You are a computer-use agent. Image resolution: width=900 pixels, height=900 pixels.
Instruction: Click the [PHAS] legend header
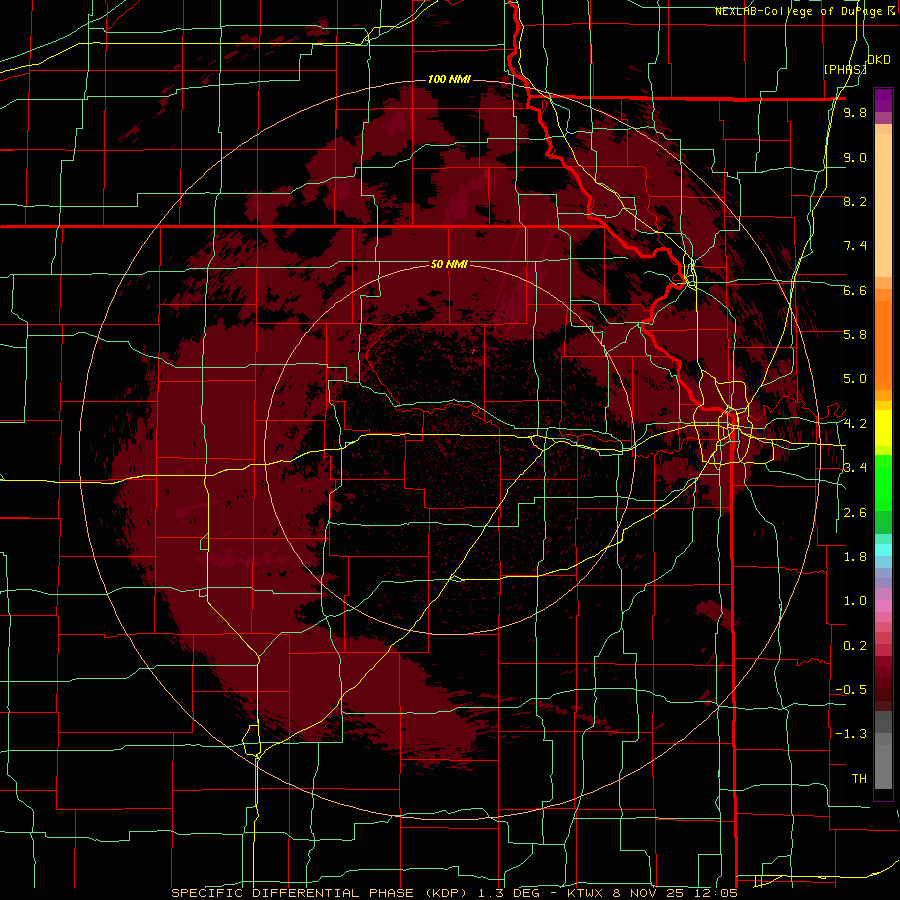pos(845,69)
